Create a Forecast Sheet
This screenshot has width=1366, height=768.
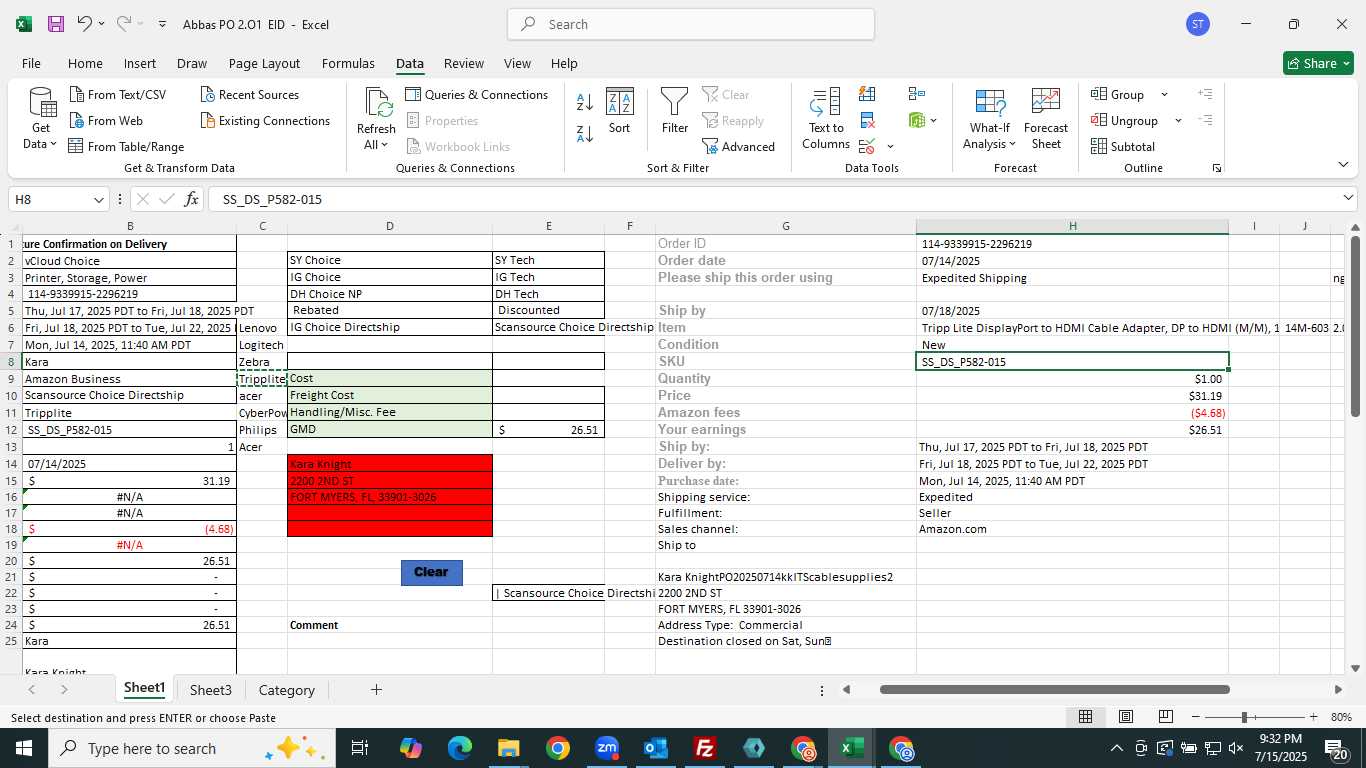tap(1046, 119)
